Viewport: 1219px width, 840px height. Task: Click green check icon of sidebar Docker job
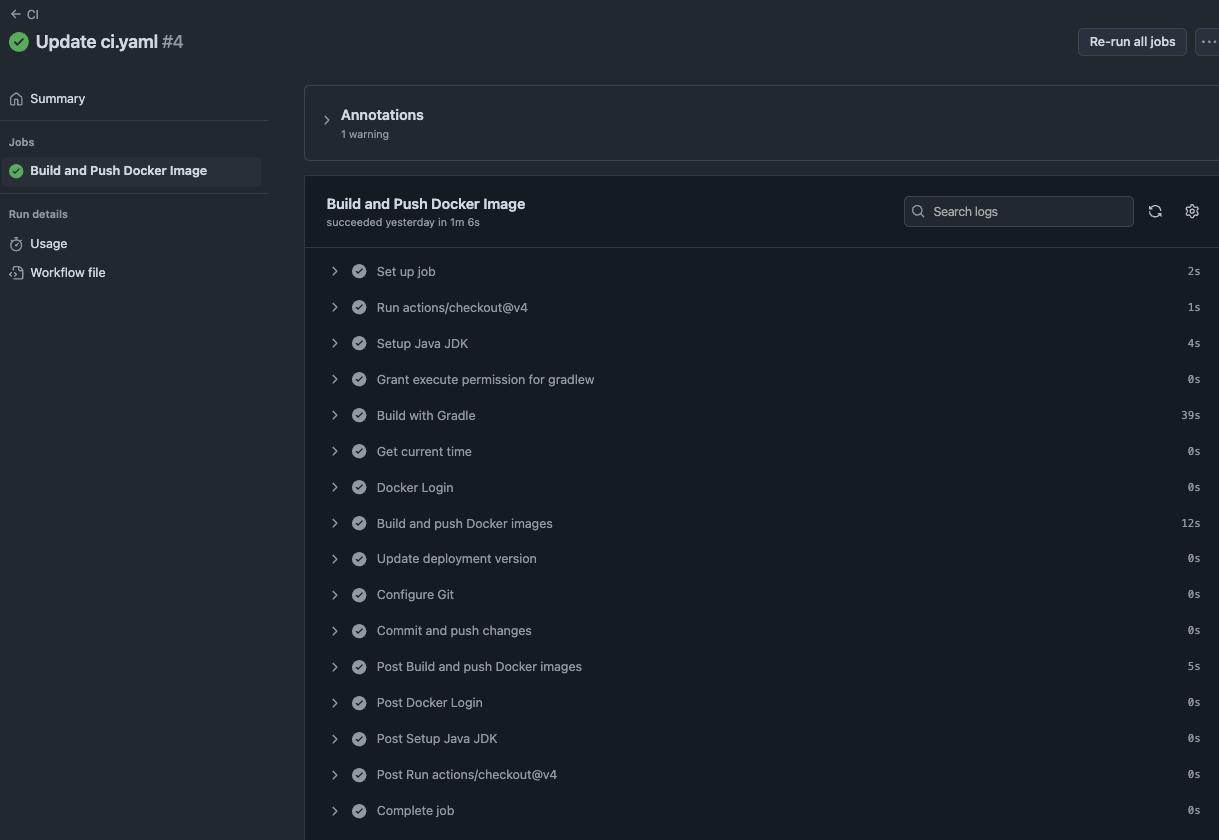pos(16,171)
